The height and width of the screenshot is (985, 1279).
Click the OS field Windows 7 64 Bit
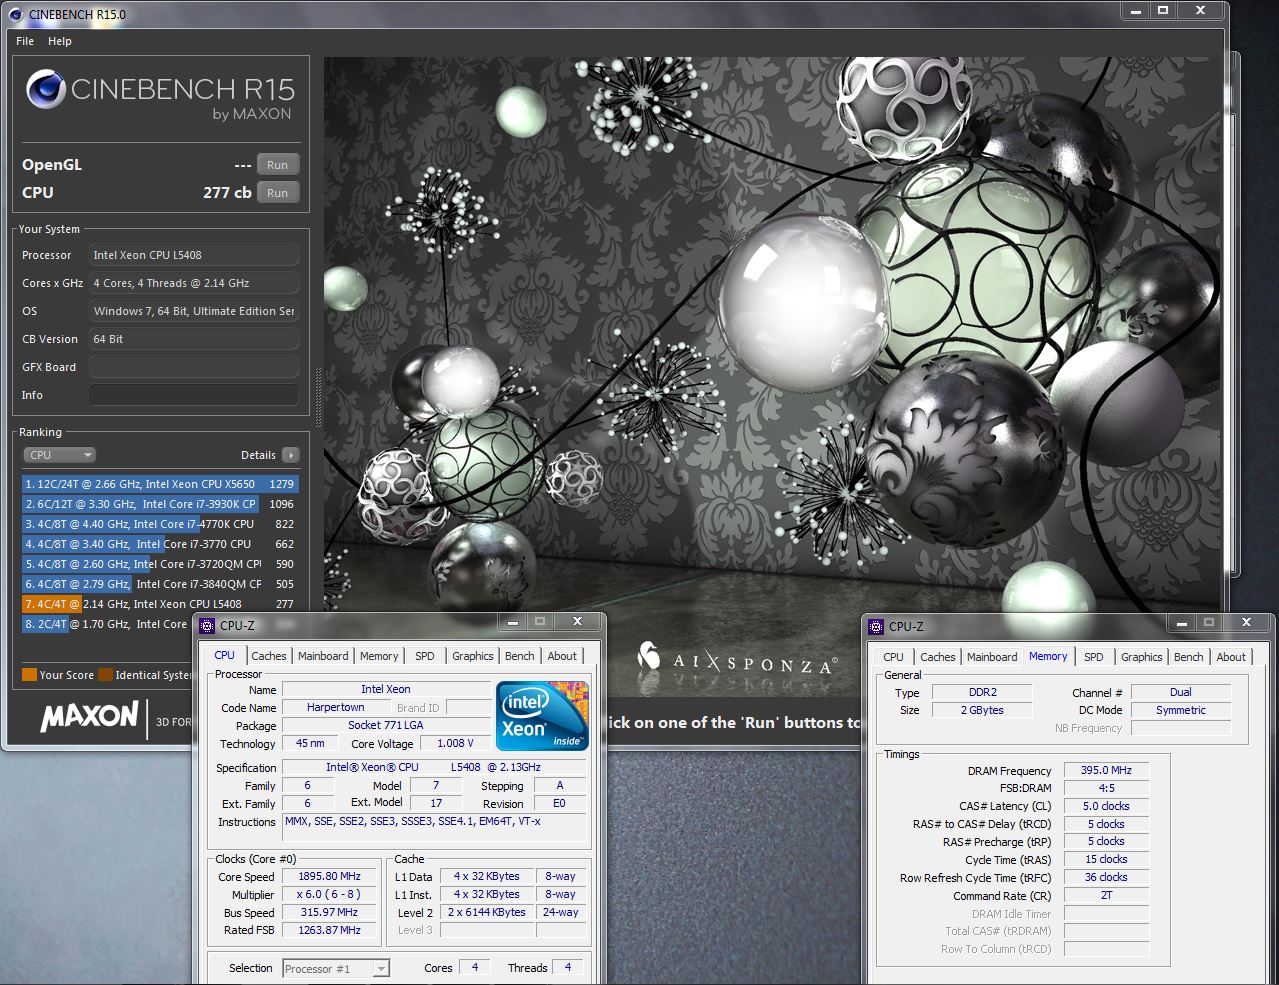pos(194,311)
